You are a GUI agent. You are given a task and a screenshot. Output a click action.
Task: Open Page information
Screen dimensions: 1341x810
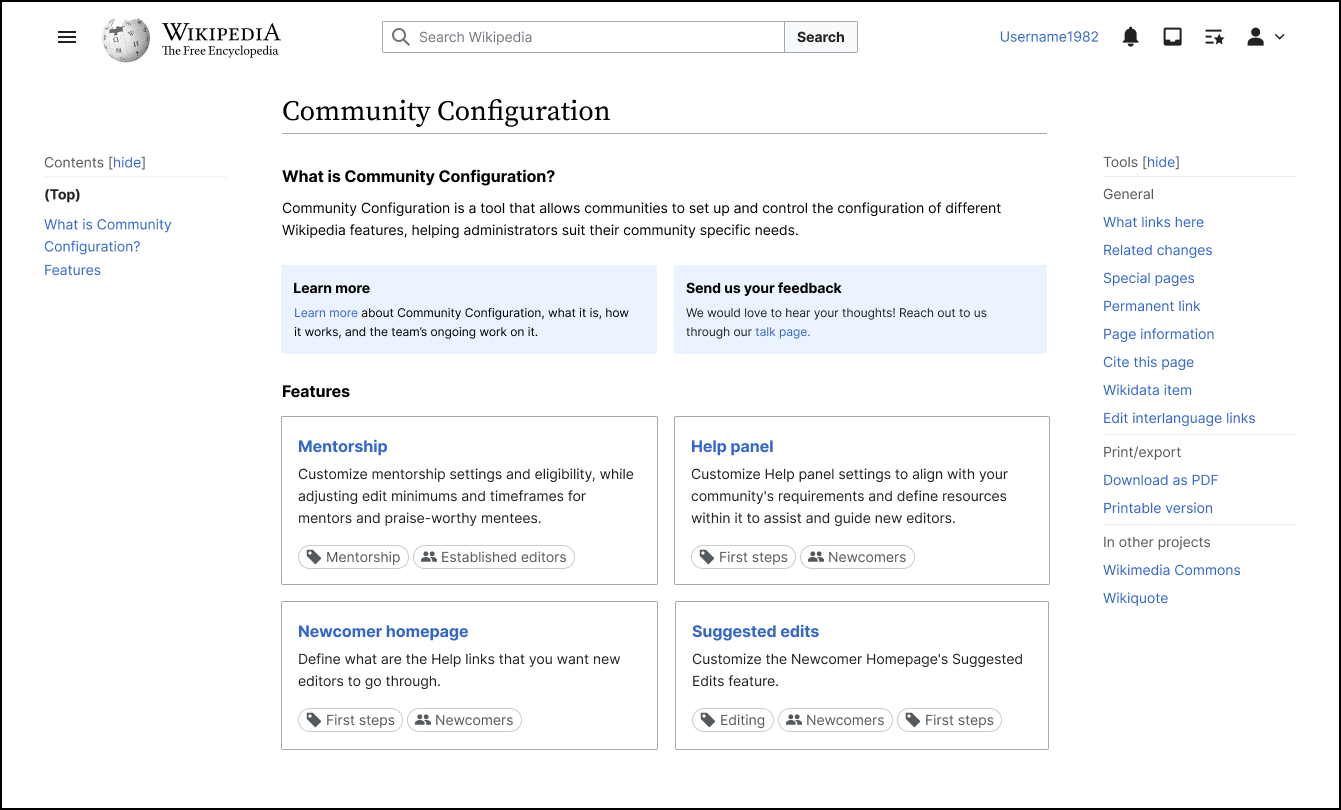[1158, 334]
